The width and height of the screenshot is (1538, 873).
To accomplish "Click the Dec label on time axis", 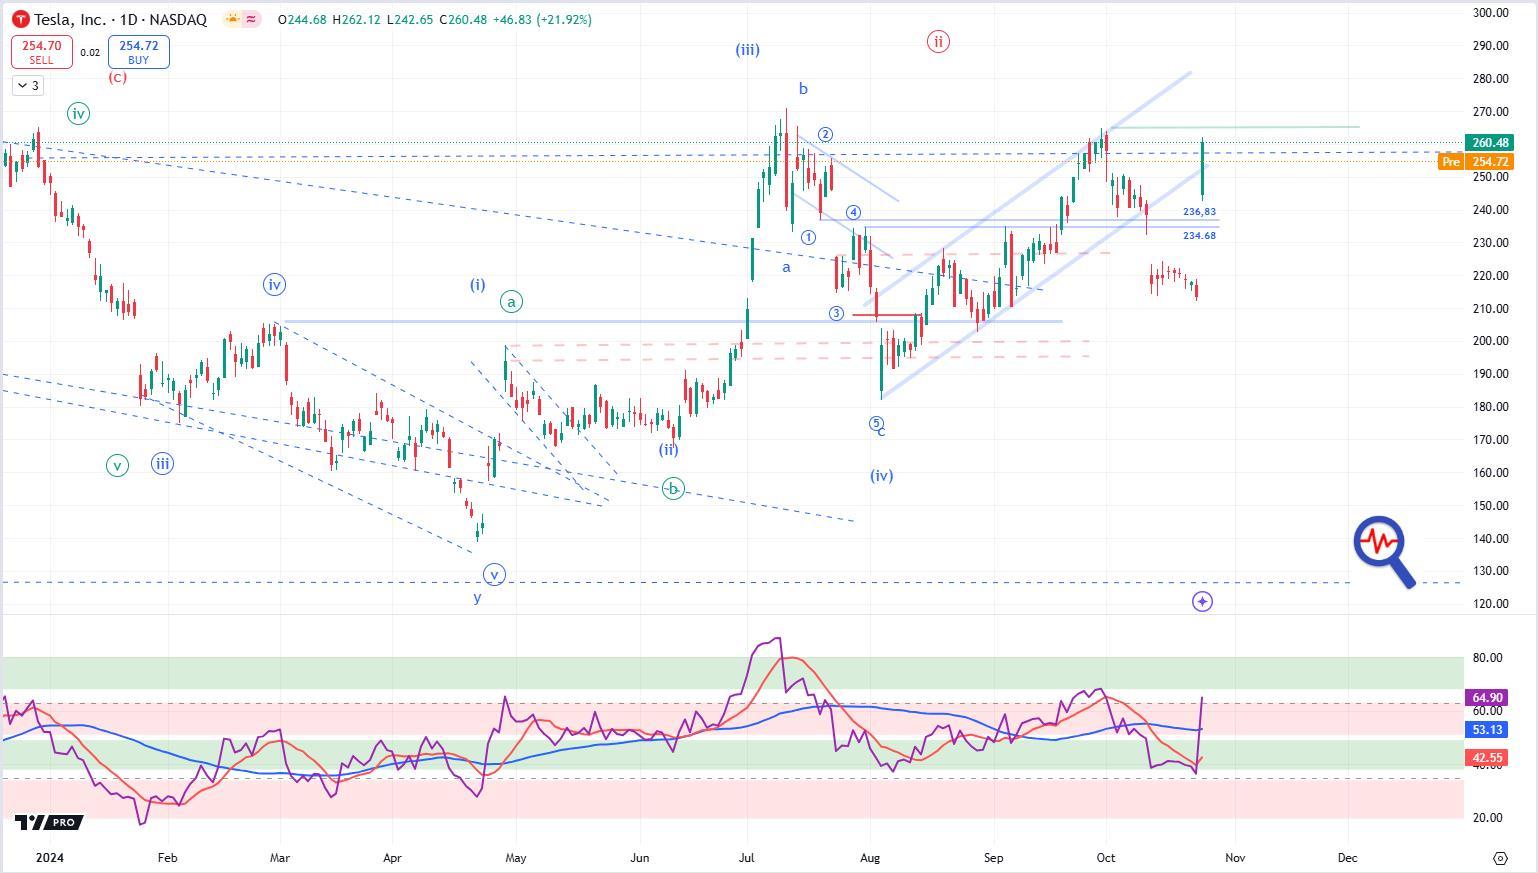I will pyautogui.click(x=1347, y=857).
